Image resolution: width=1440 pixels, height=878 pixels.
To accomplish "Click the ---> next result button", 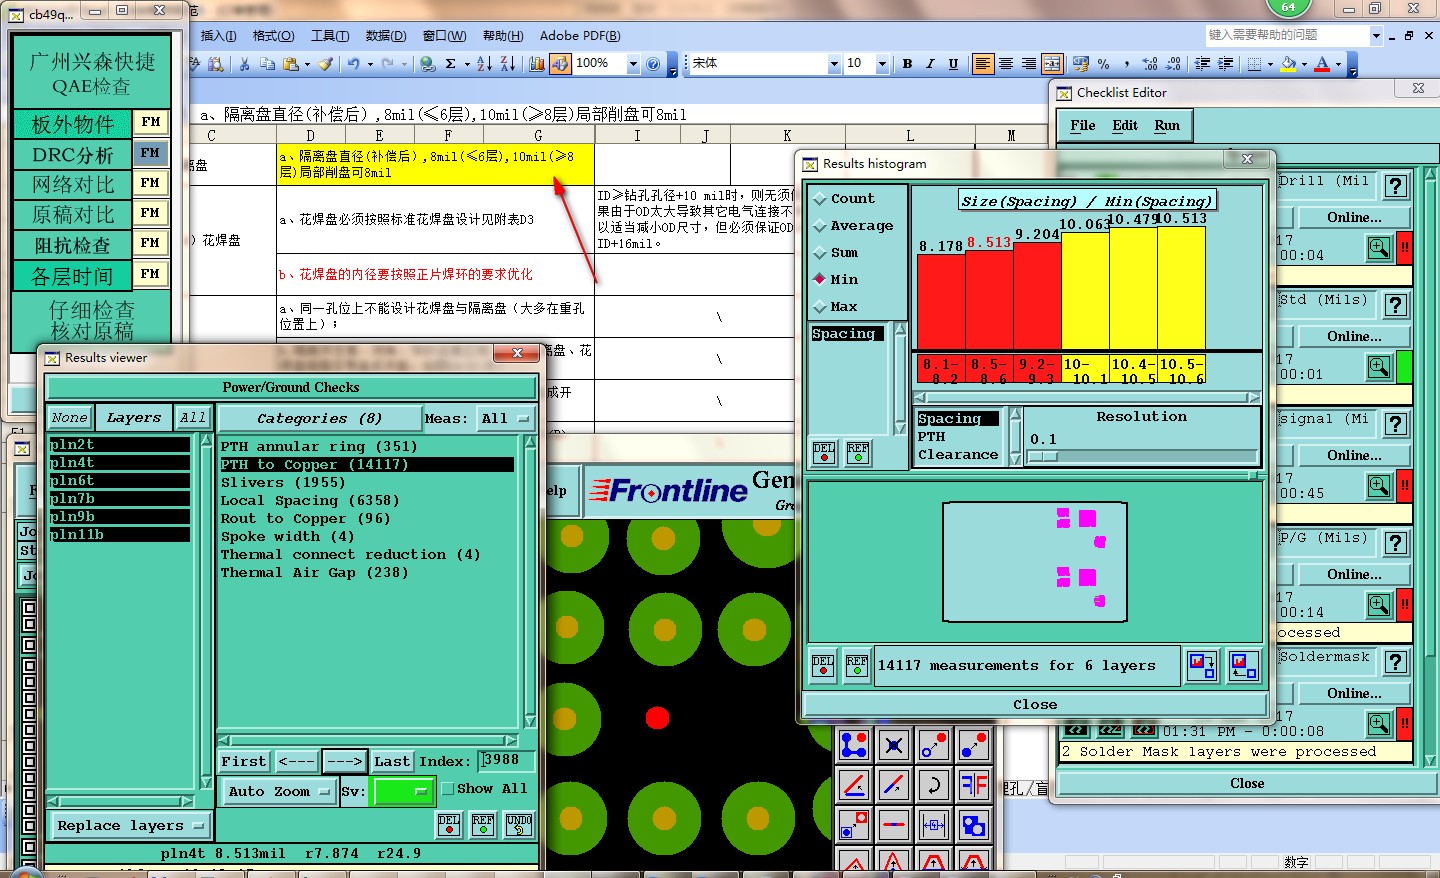I will [x=345, y=761].
